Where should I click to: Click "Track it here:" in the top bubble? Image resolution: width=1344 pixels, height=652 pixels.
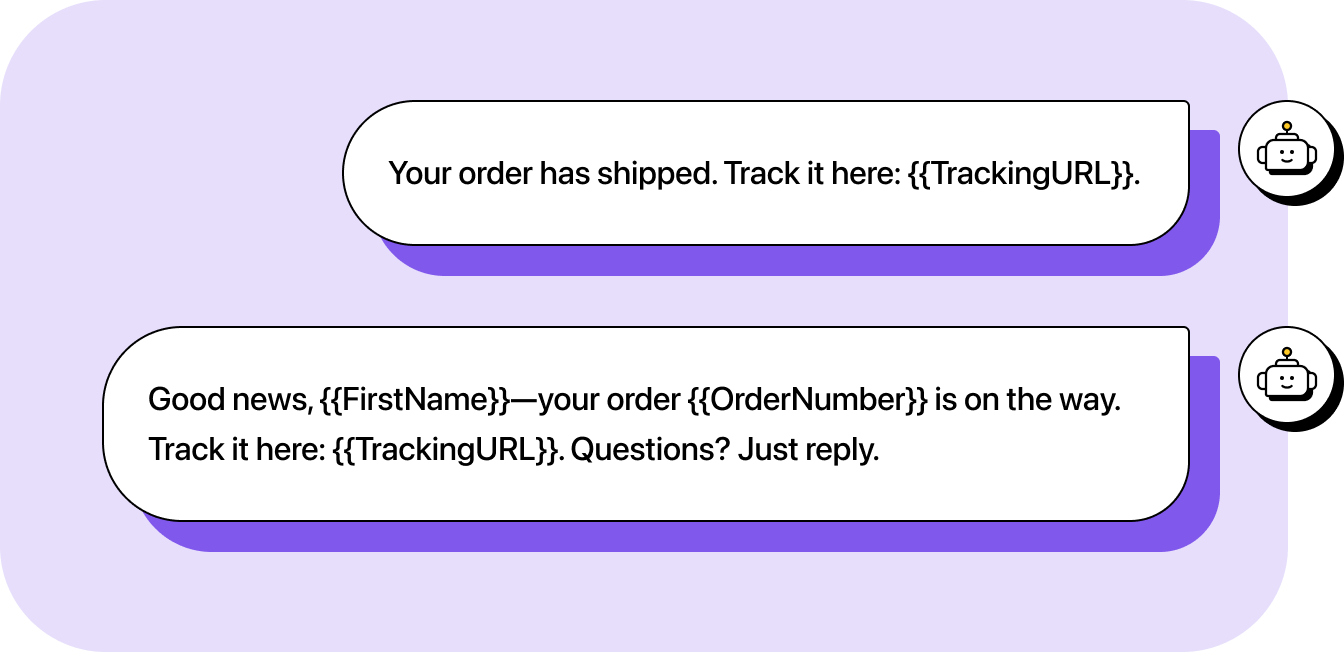coord(812,173)
